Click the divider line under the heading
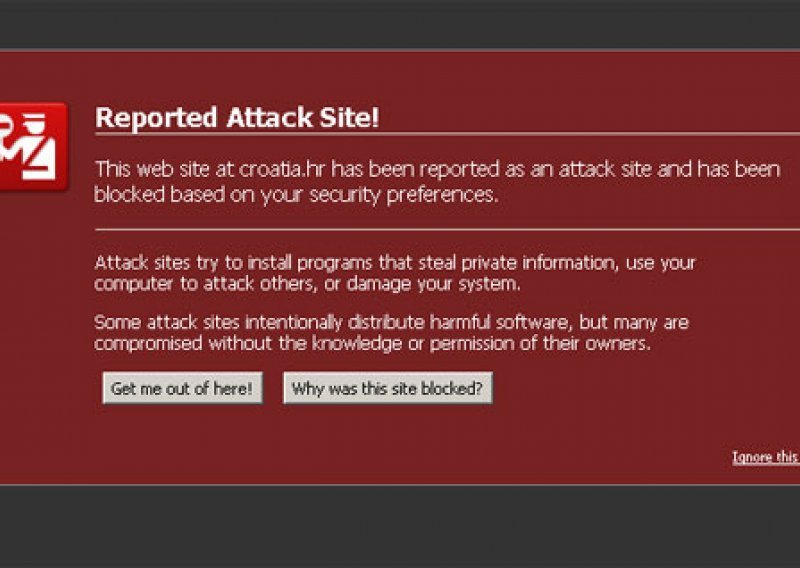 click(447, 135)
